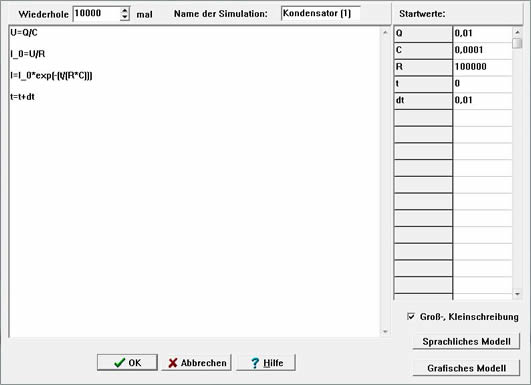Click the equation line t=t+dt
Image resolution: width=531 pixels, height=385 pixels.
[22, 97]
